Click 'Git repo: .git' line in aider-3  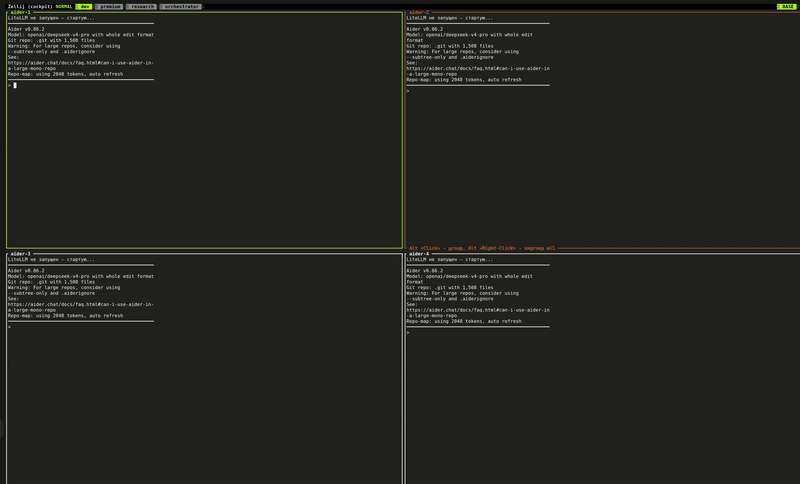pyautogui.click(x=51, y=282)
